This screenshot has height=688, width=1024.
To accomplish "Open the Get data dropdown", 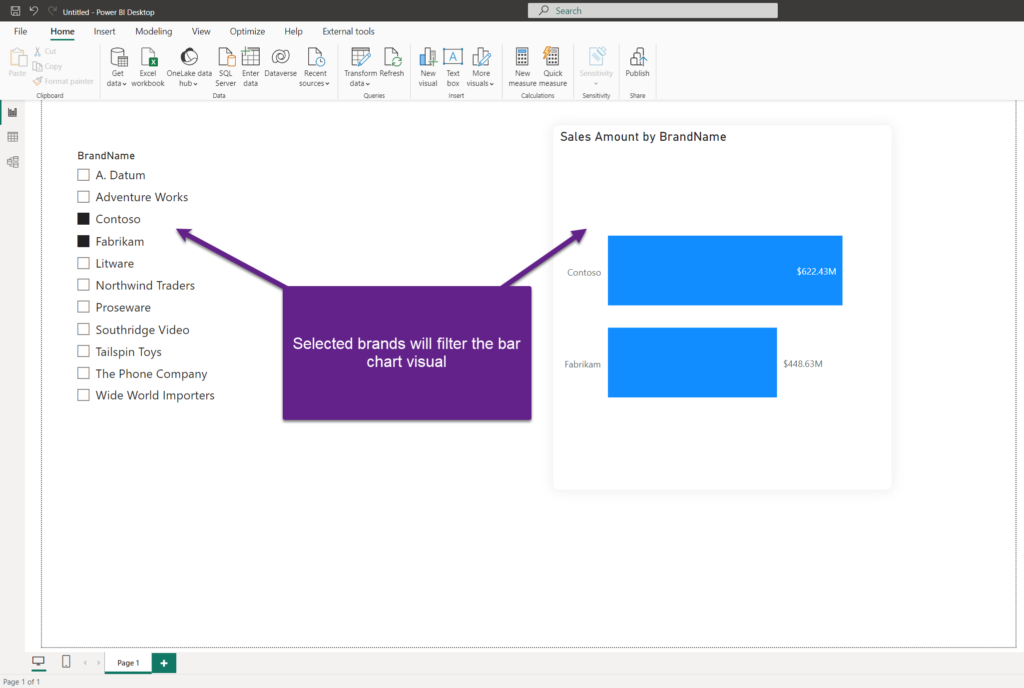I will [118, 67].
